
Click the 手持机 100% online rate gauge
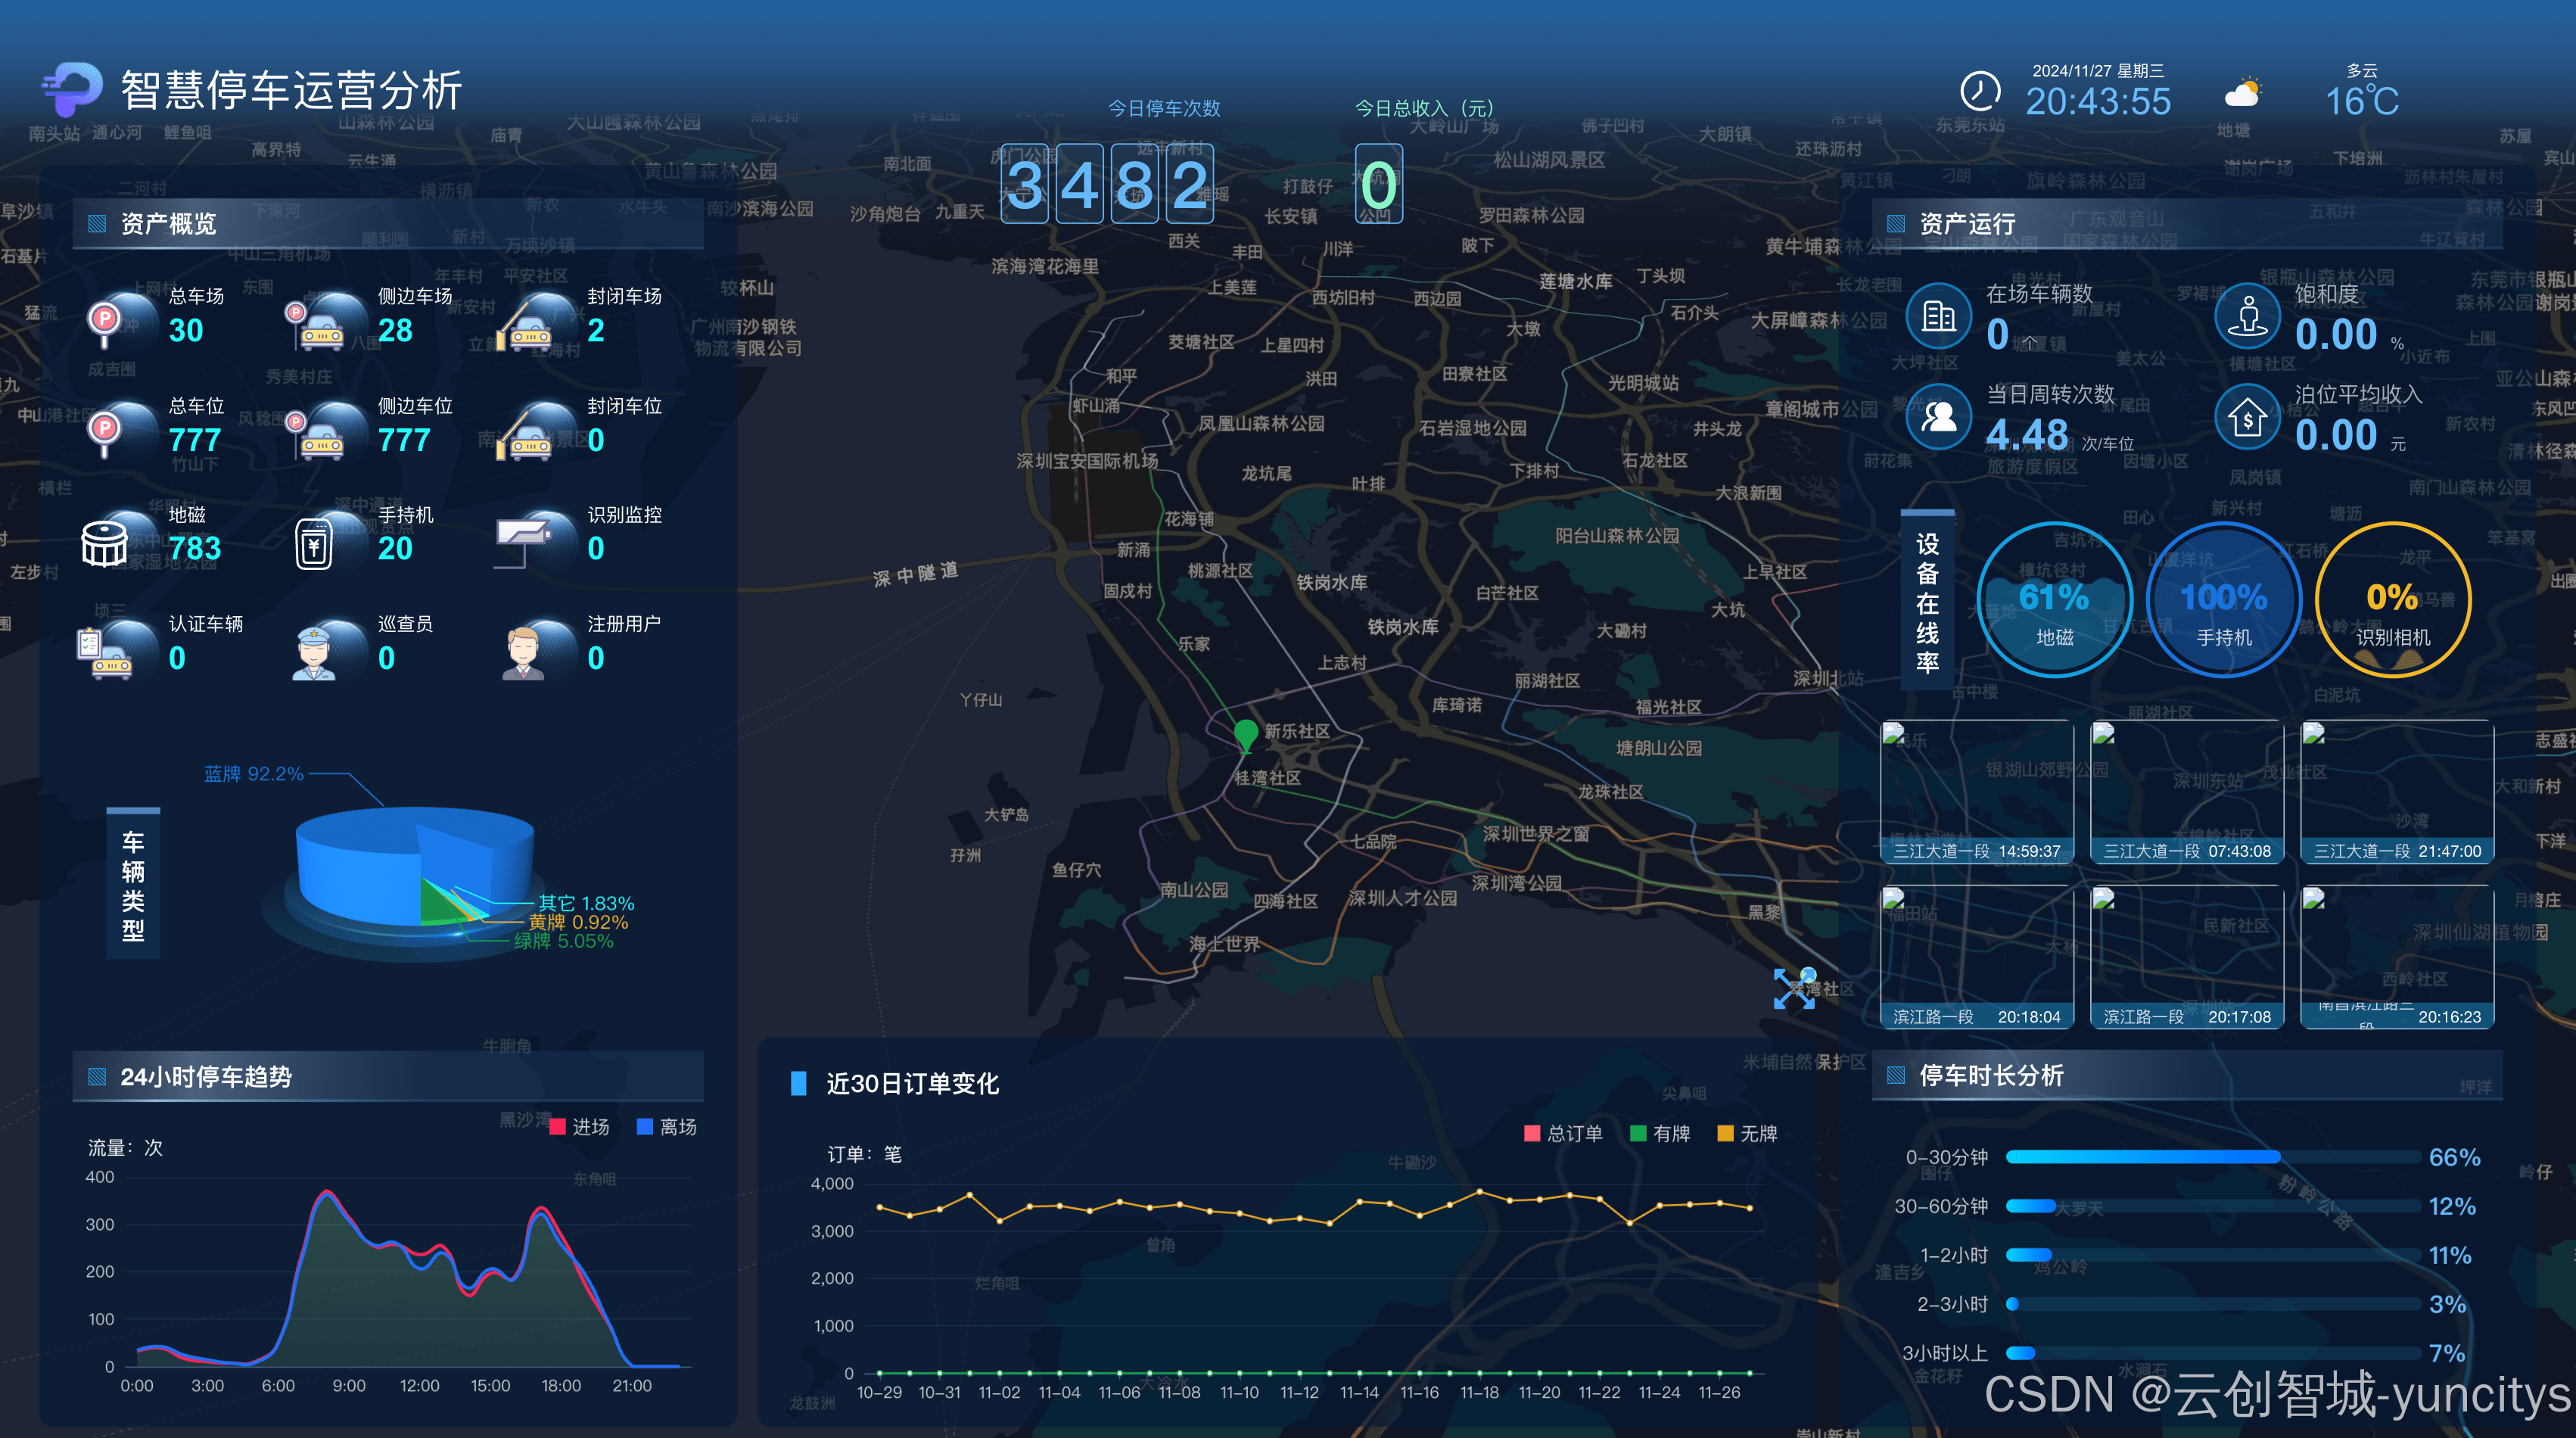tap(2223, 600)
